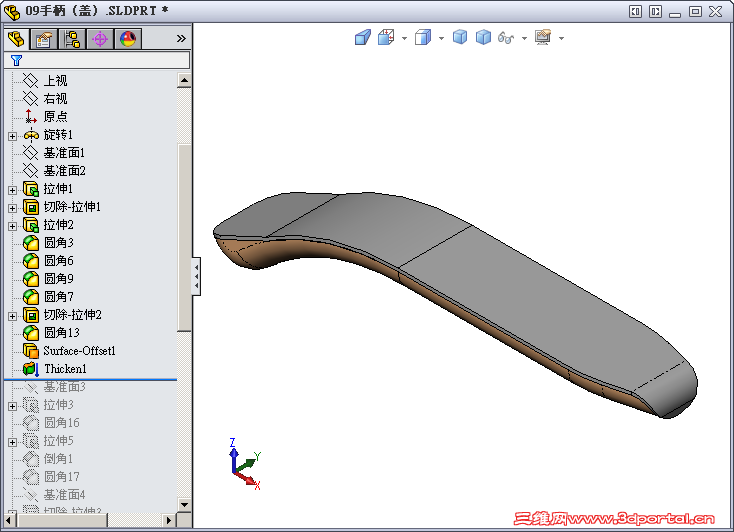Click the second blue cube view icon
The image size is (734, 532).
pyautogui.click(x=483, y=37)
